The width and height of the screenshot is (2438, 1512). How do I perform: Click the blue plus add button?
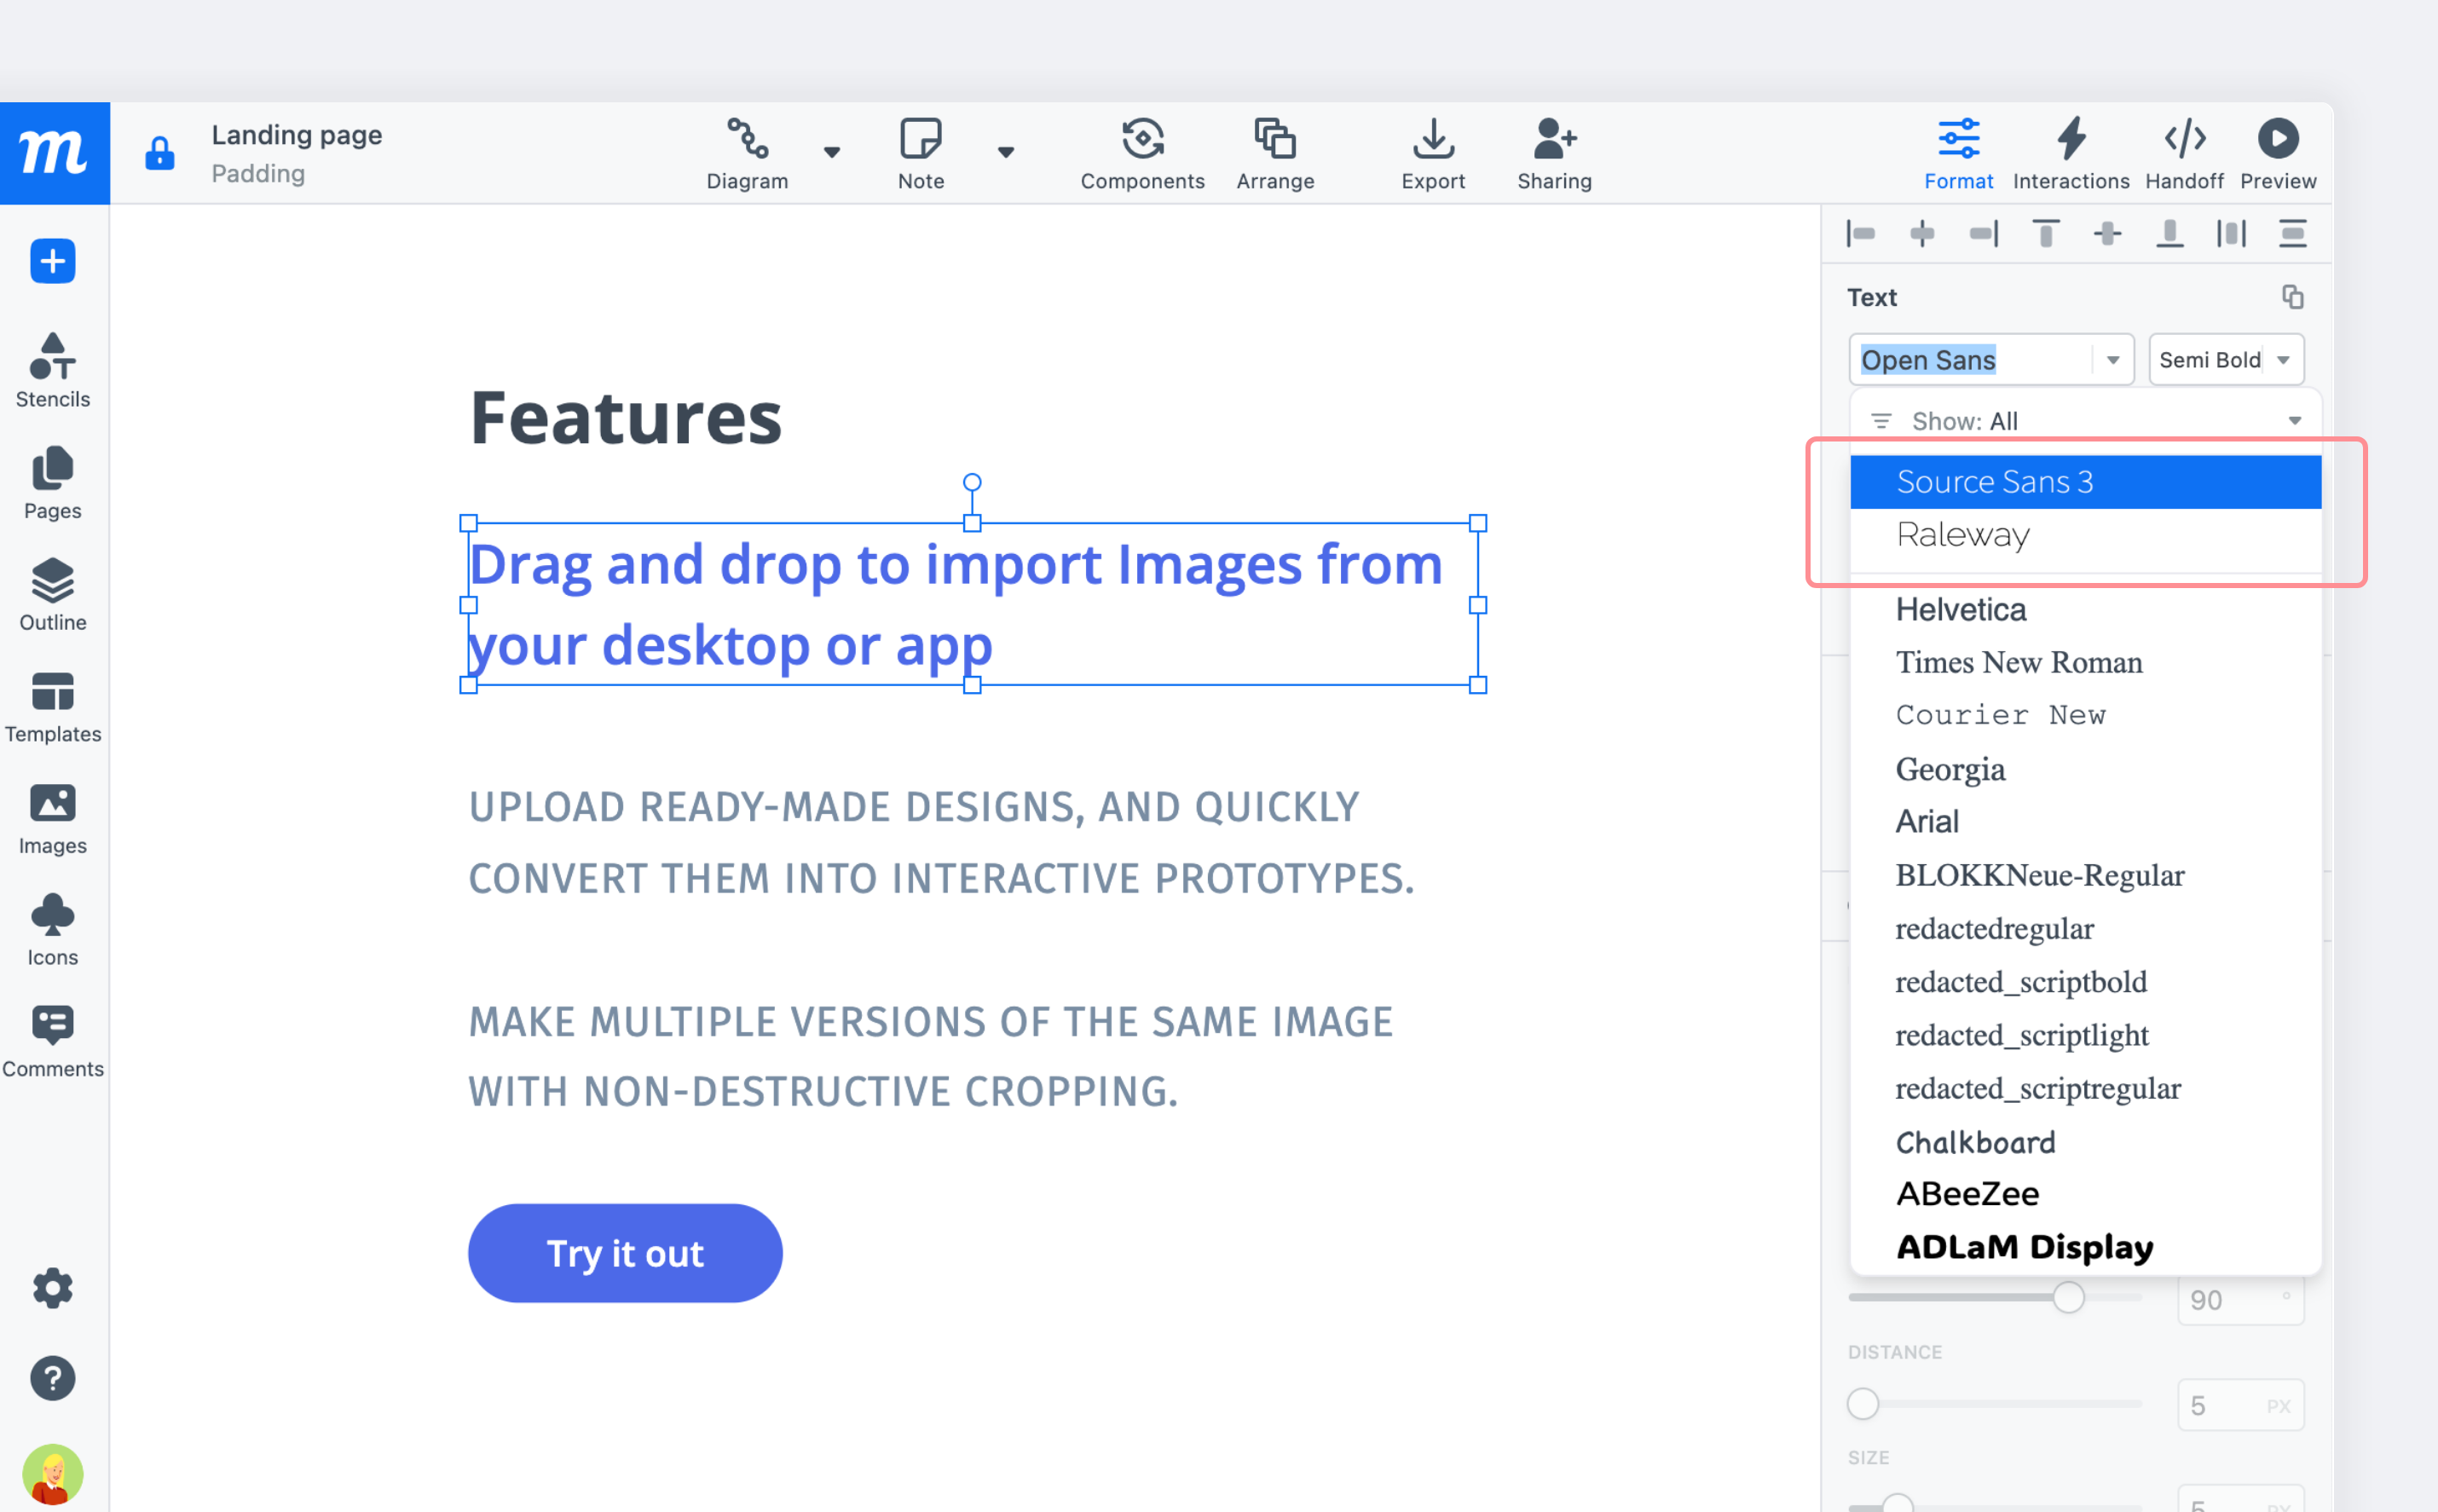click(53, 261)
